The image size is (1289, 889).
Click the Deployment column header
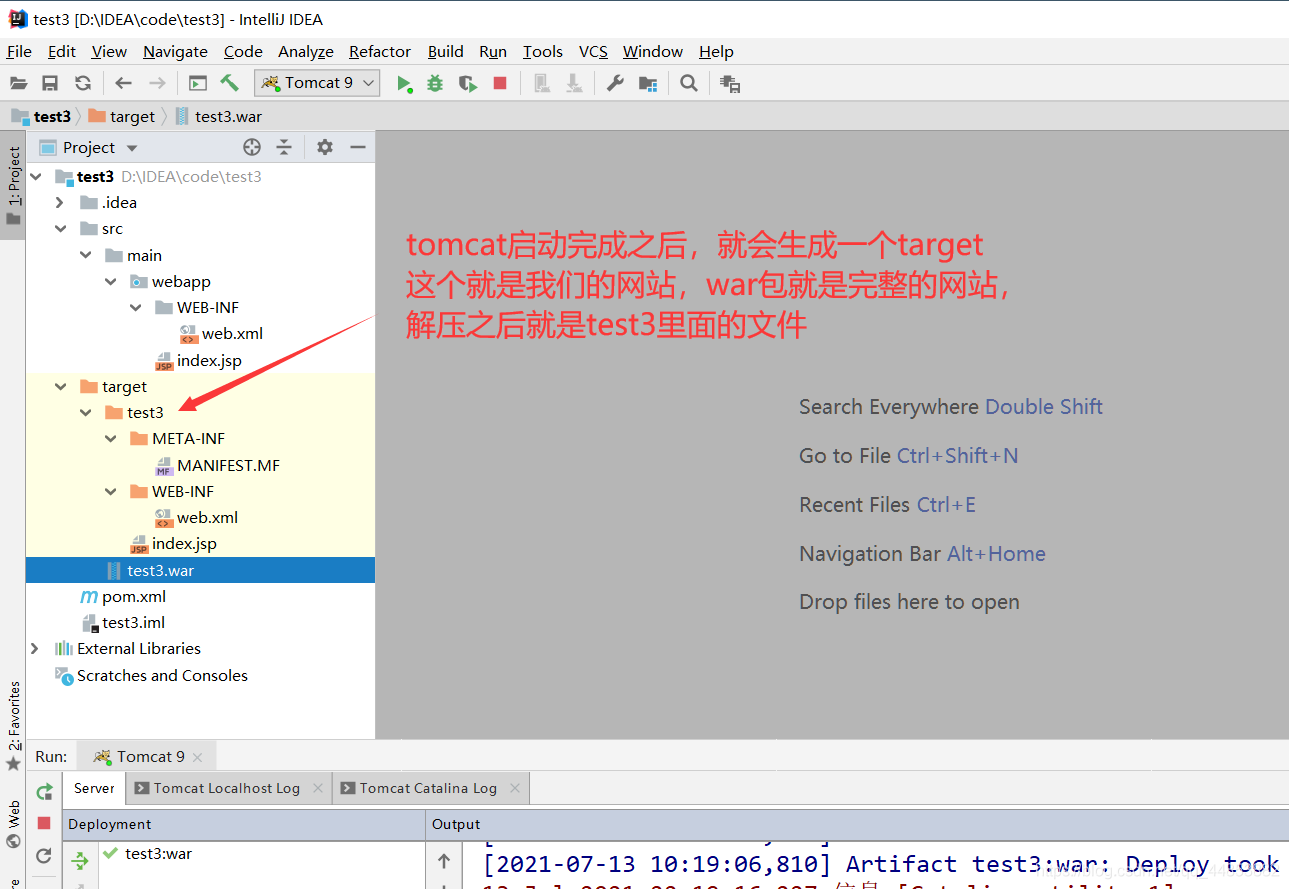tap(245, 824)
